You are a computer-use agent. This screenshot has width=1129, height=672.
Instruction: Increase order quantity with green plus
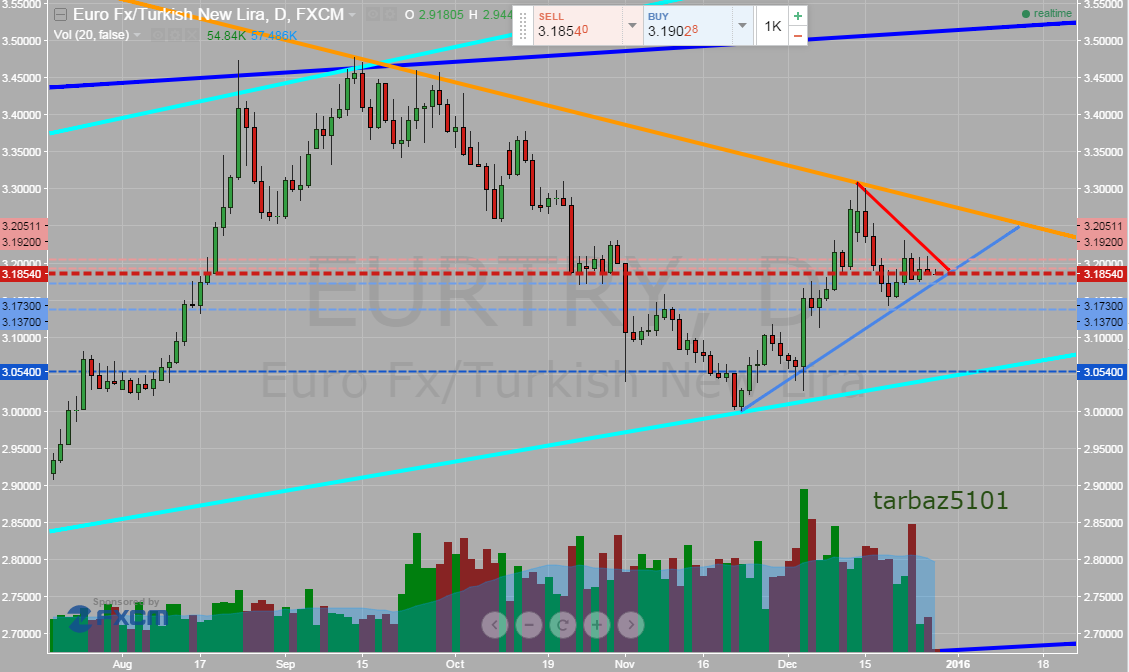[797, 17]
